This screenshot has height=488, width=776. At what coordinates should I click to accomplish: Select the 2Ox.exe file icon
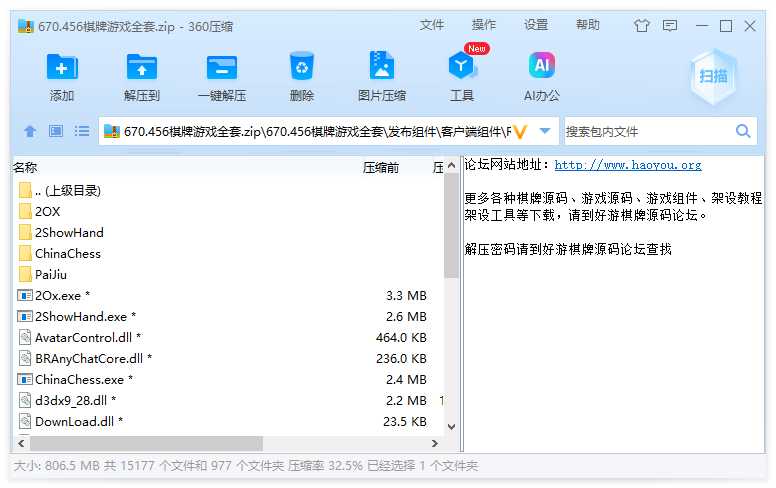point(25,295)
